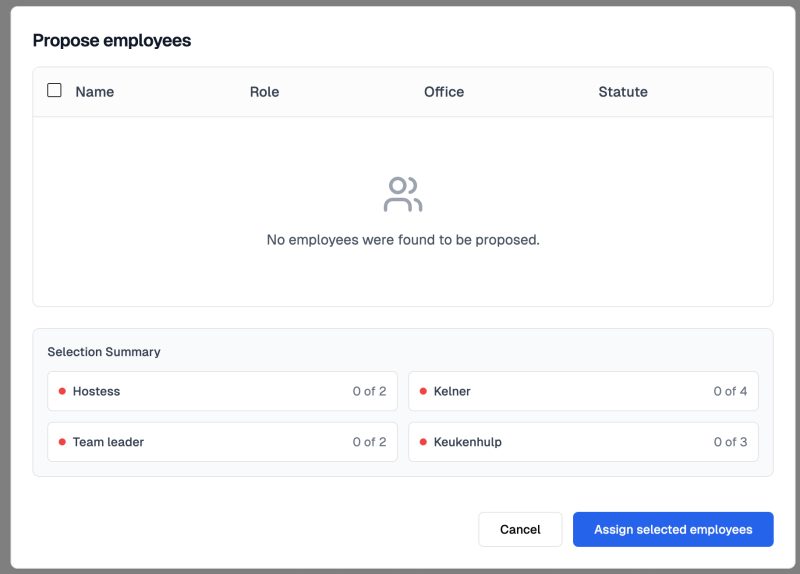Select the Keukenhulp role label
Viewport: 800px width, 574px height.
click(468, 442)
